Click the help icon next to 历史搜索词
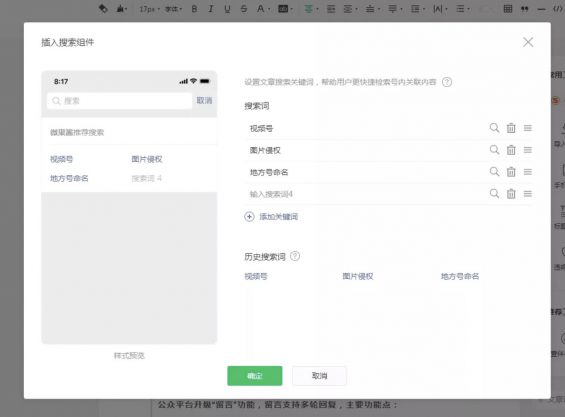This screenshot has width=565, height=417. pyautogui.click(x=295, y=256)
